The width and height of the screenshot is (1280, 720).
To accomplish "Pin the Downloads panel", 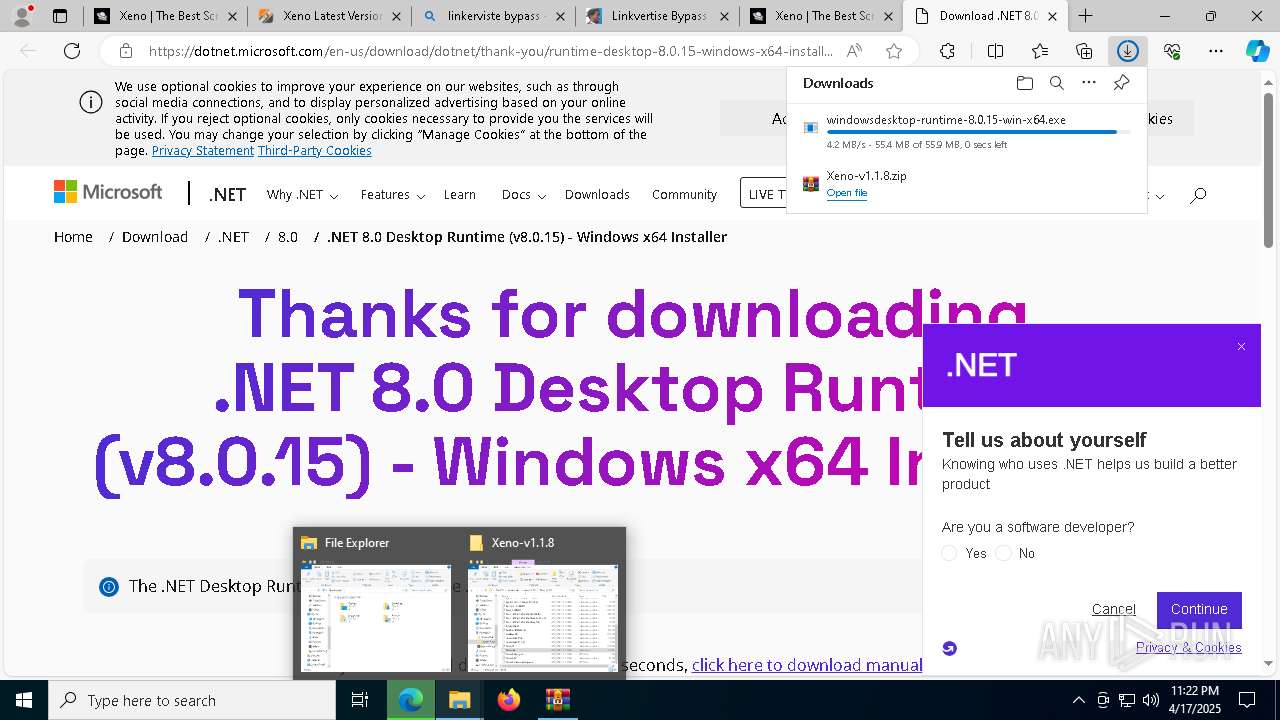I will [x=1121, y=83].
